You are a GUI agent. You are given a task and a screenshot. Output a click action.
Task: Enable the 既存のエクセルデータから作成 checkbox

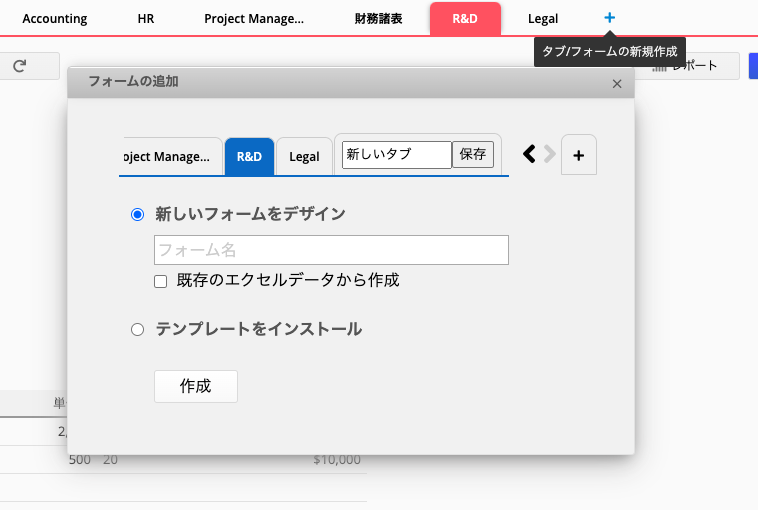[160, 281]
